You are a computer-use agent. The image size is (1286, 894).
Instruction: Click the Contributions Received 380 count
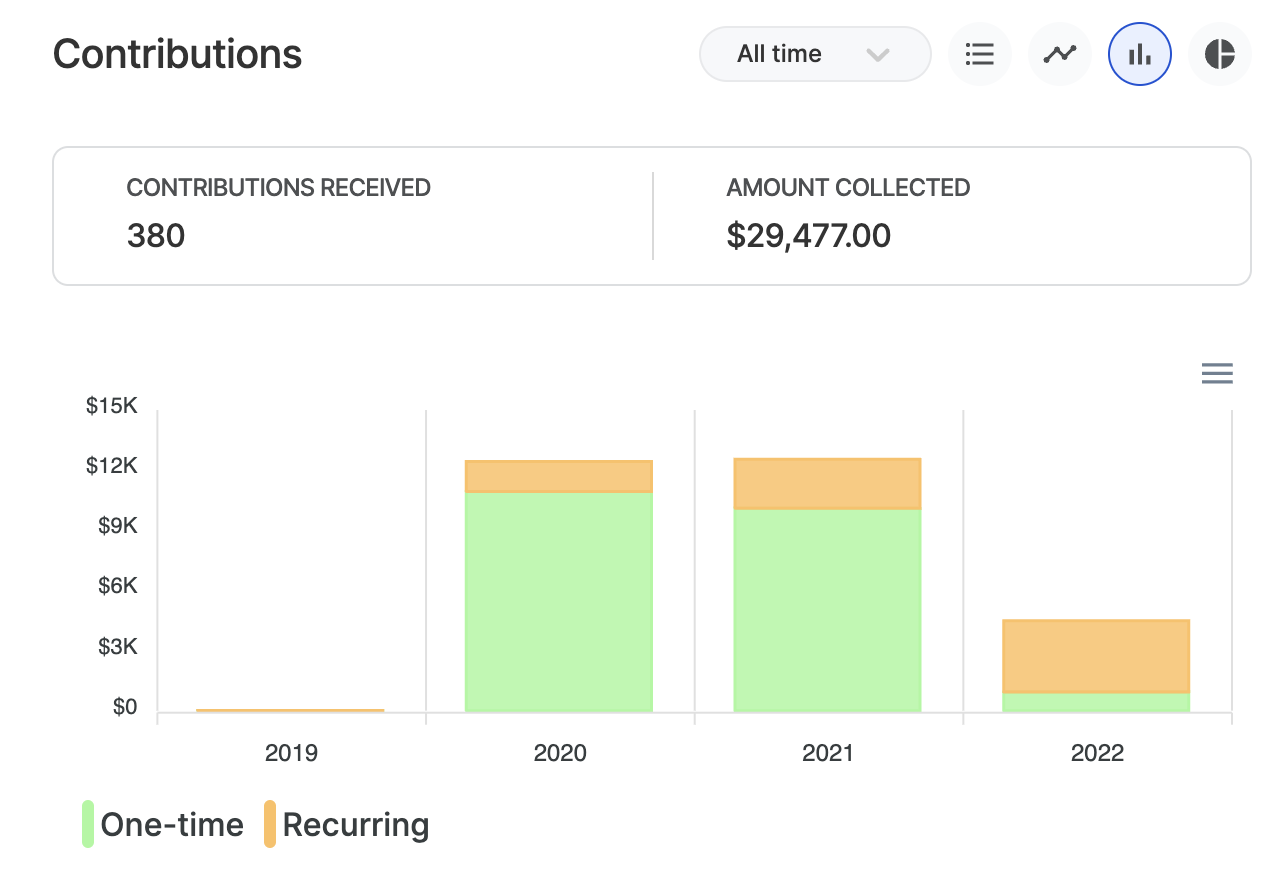tap(156, 236)
